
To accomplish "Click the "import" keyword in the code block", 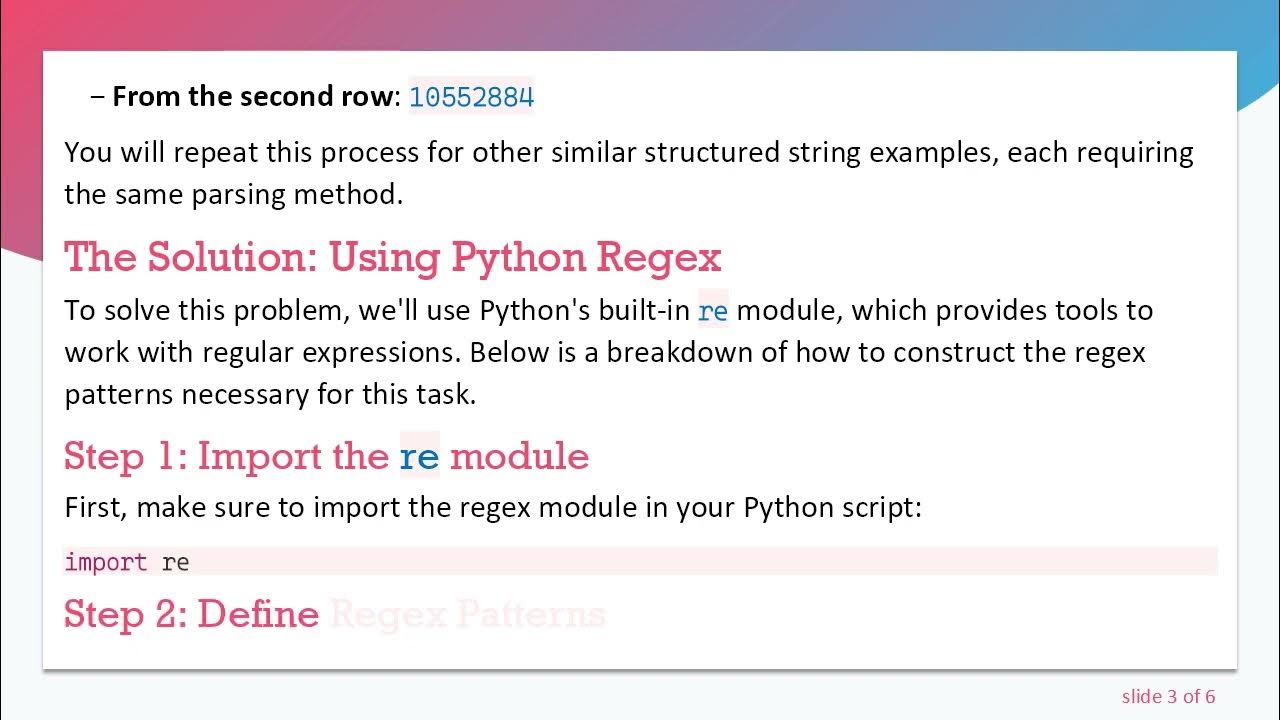I will [x=106, y=562].
